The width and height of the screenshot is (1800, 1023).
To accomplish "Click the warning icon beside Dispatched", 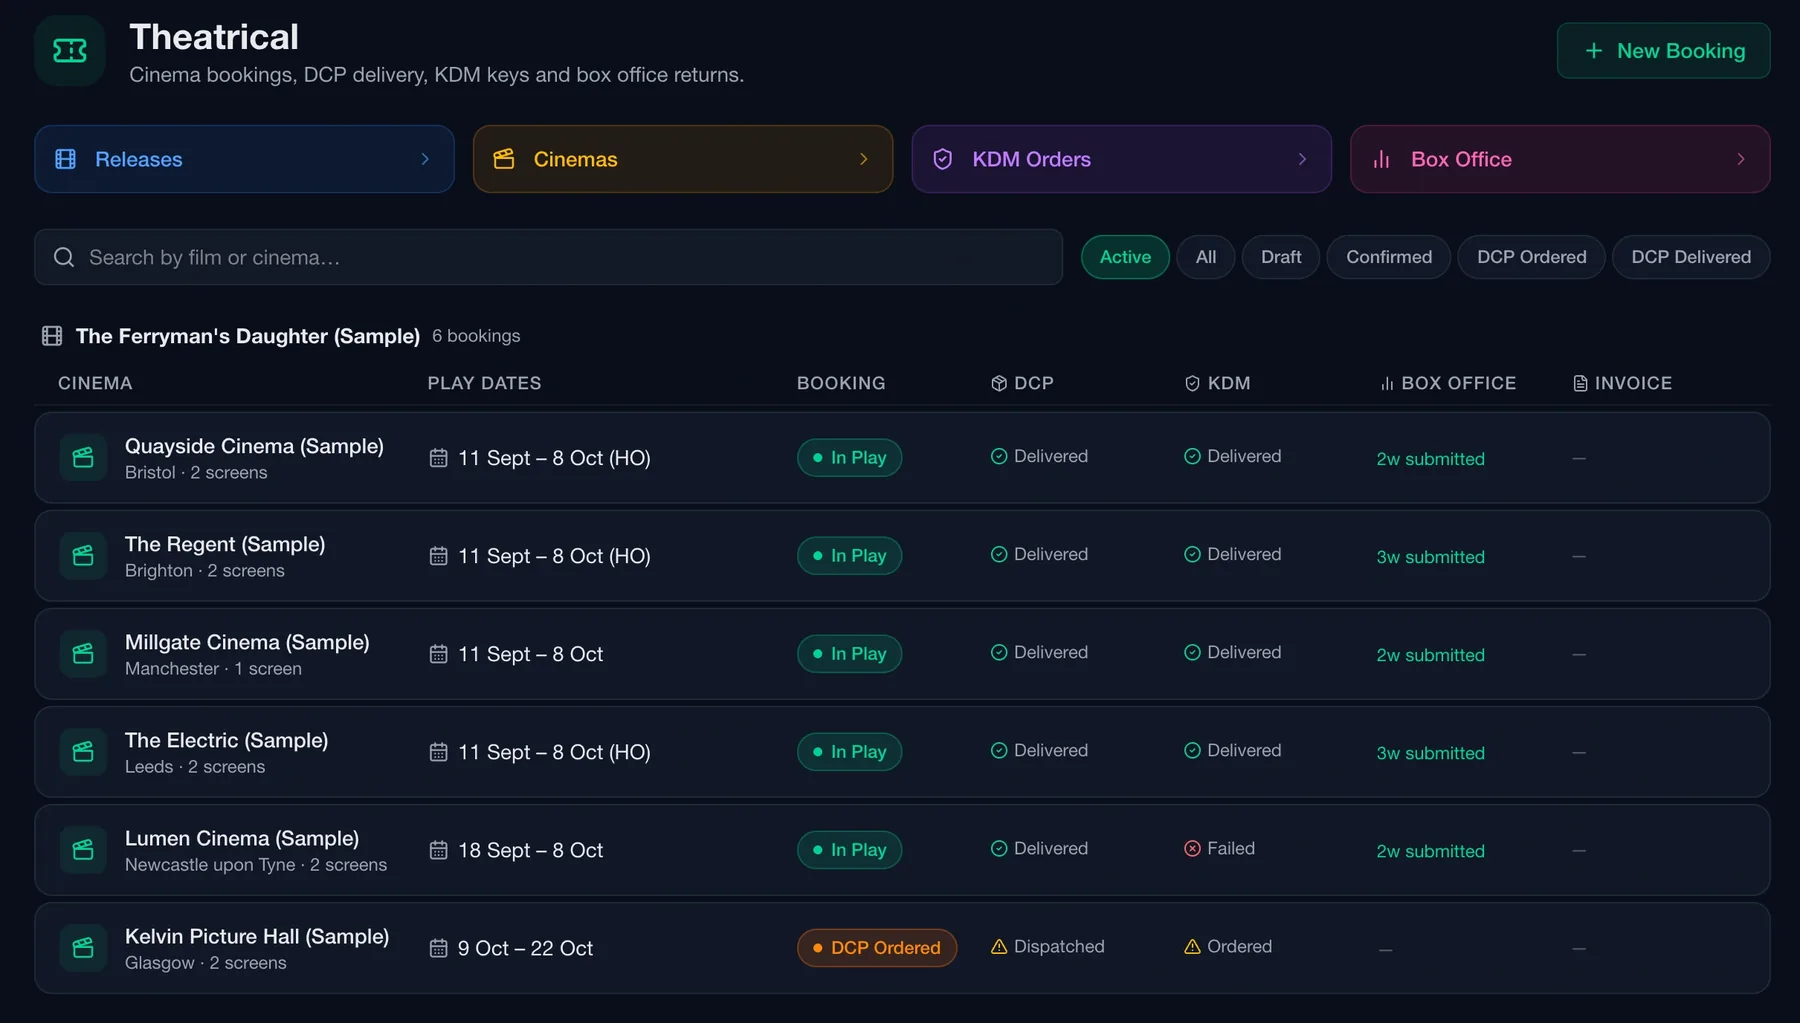I will click(999, 946).
